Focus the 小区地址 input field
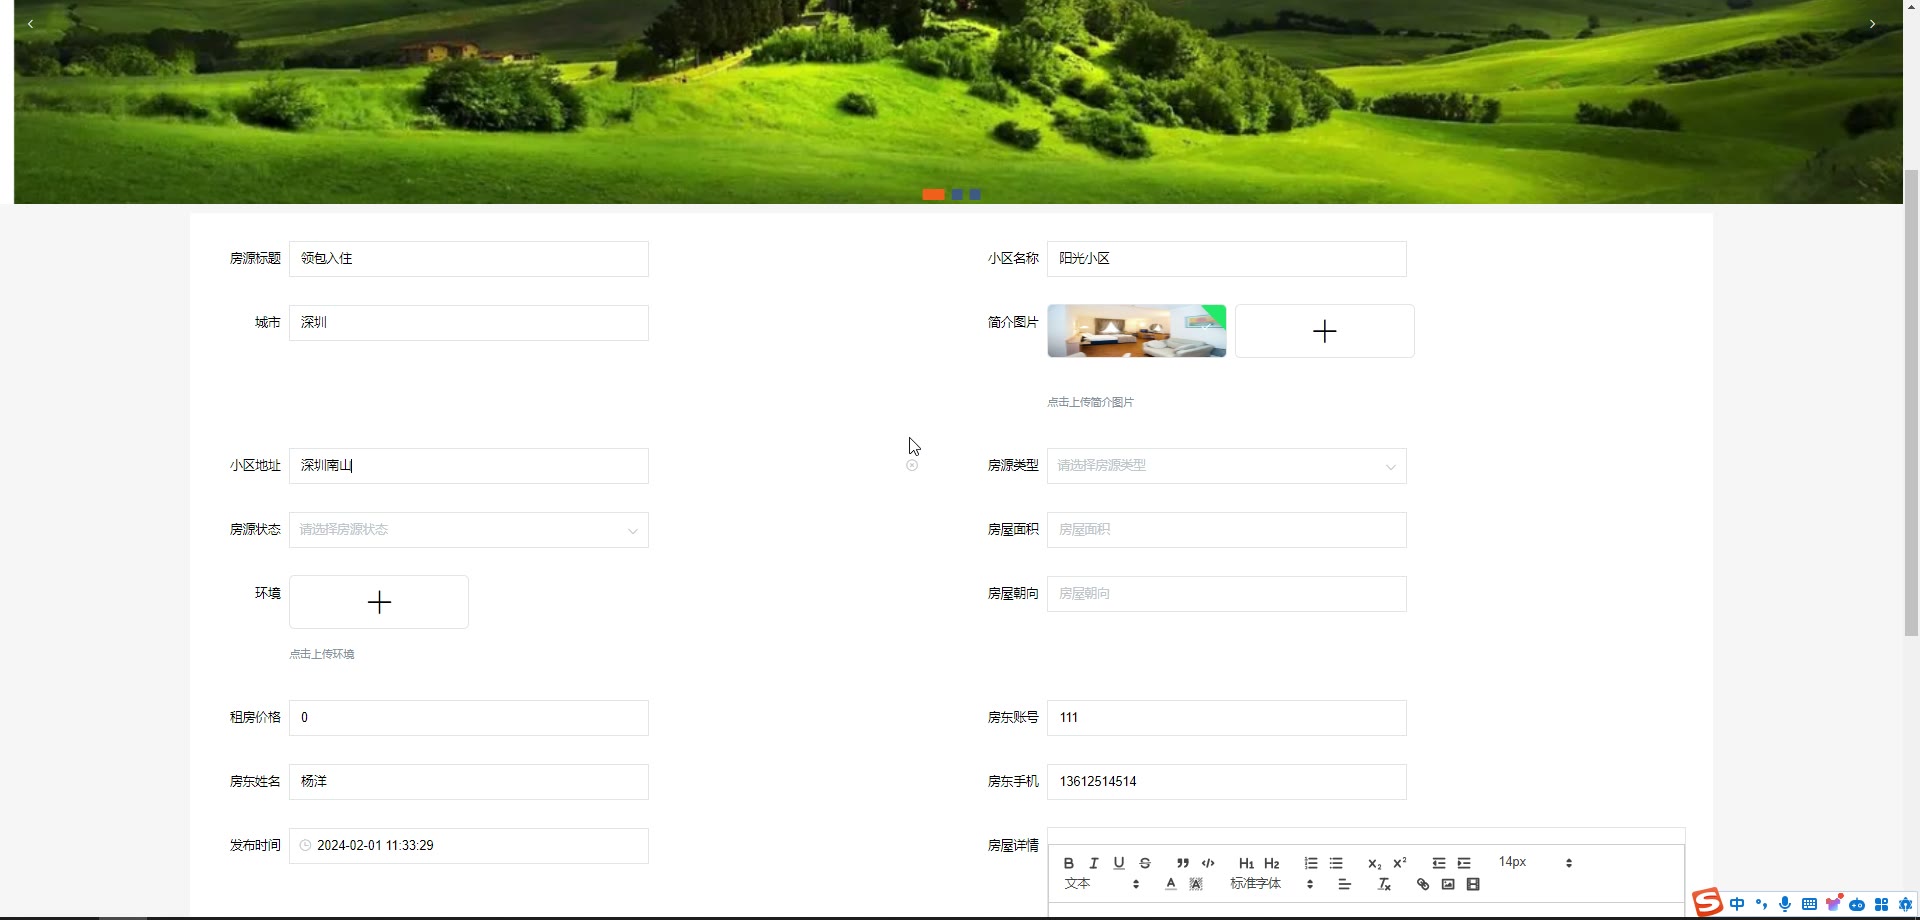Screen dimensions: 1920x920 point(468,466)
